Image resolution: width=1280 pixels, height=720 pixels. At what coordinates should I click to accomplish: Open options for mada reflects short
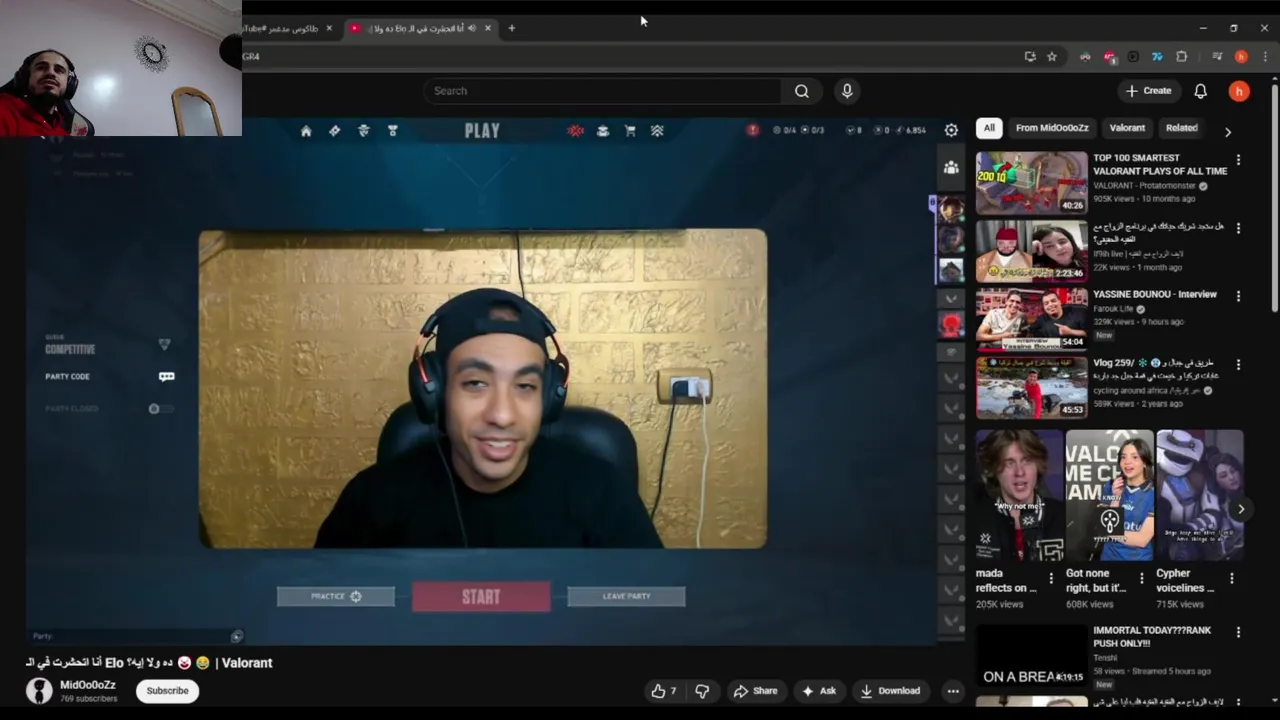1050,578
